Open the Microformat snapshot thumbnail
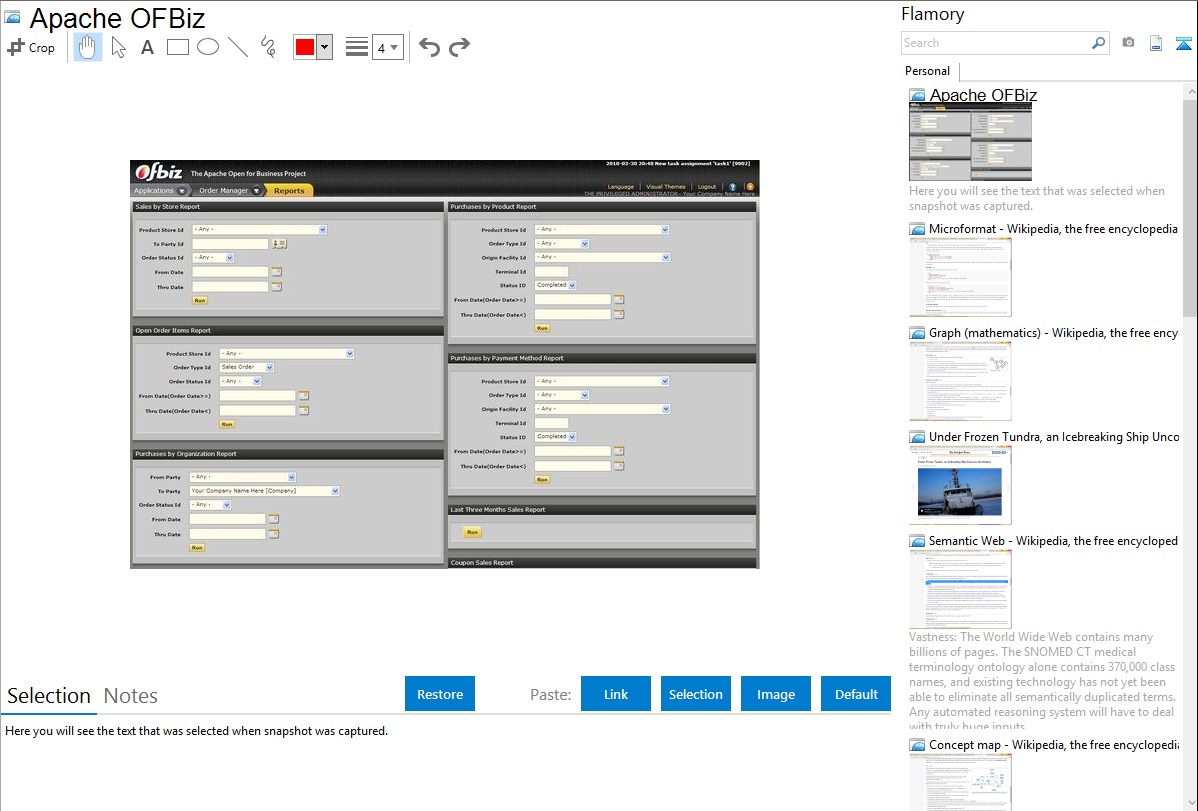1198x811 pixels. [x=960, y=277]
